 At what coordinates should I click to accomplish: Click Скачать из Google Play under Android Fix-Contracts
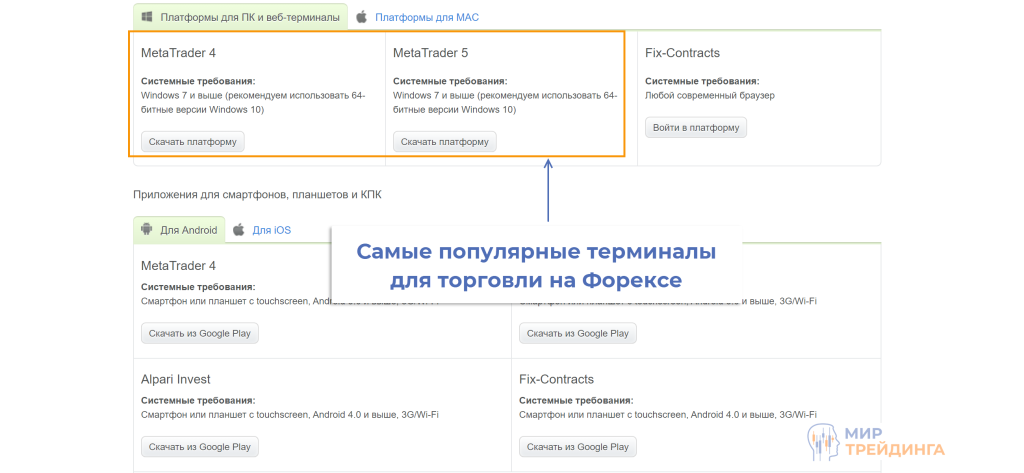[x=577, y=446]
